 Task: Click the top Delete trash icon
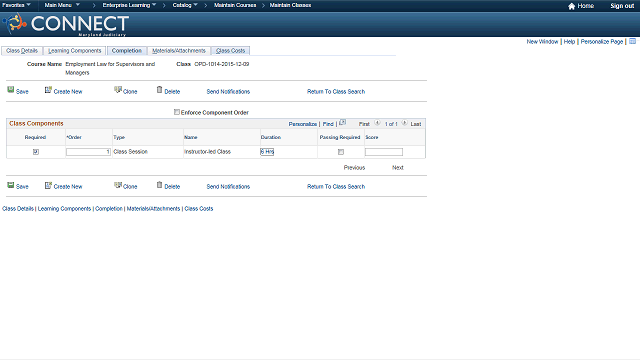[x=160, y=90]
